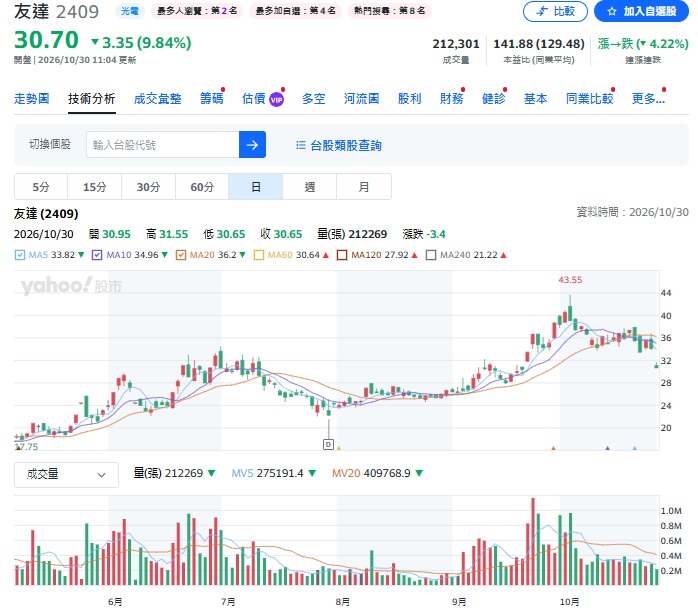The height and width of the screenshot is (613, 698).
Task: Click the list icon beside 台股類股查詢
Action: 300,145
